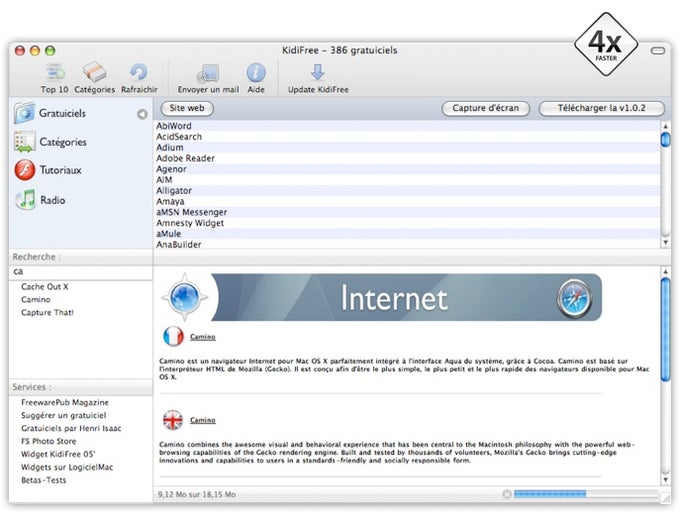Open the English Camino link
Image resolution: width=680 pixels, height=515 pixels.
(203, 420)
